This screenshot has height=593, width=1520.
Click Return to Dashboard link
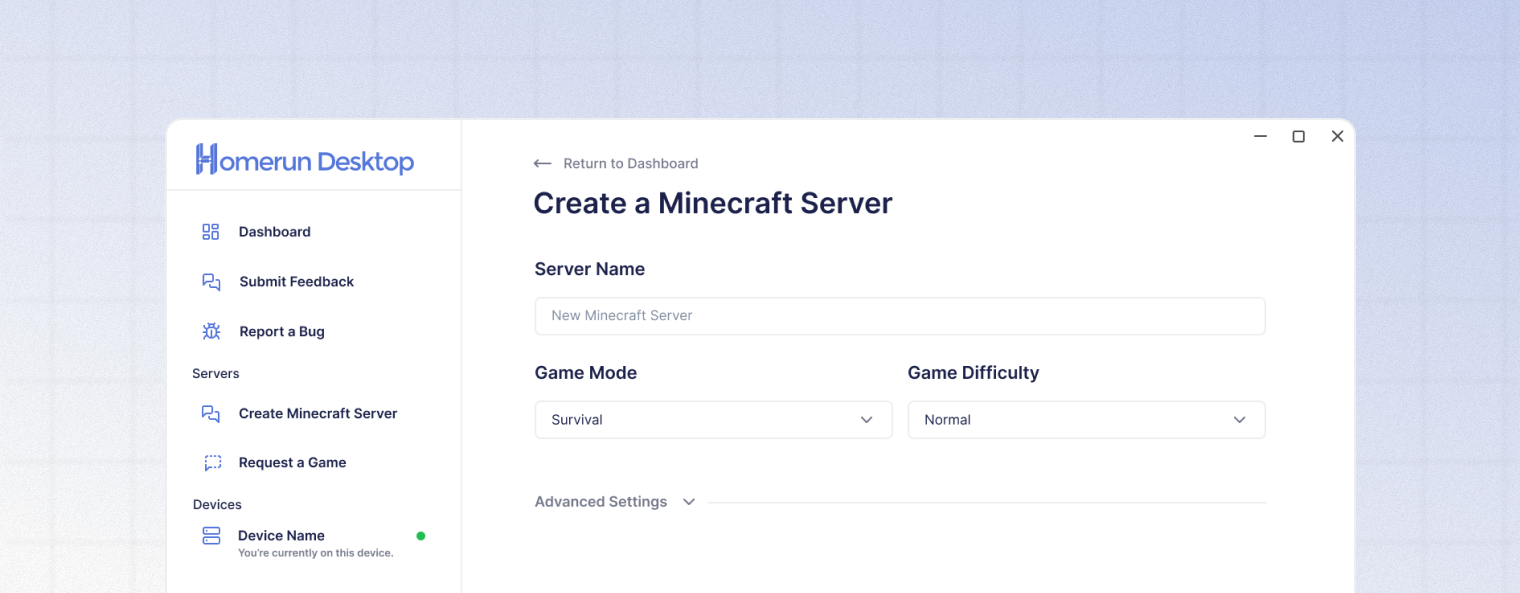pos(630,164)
